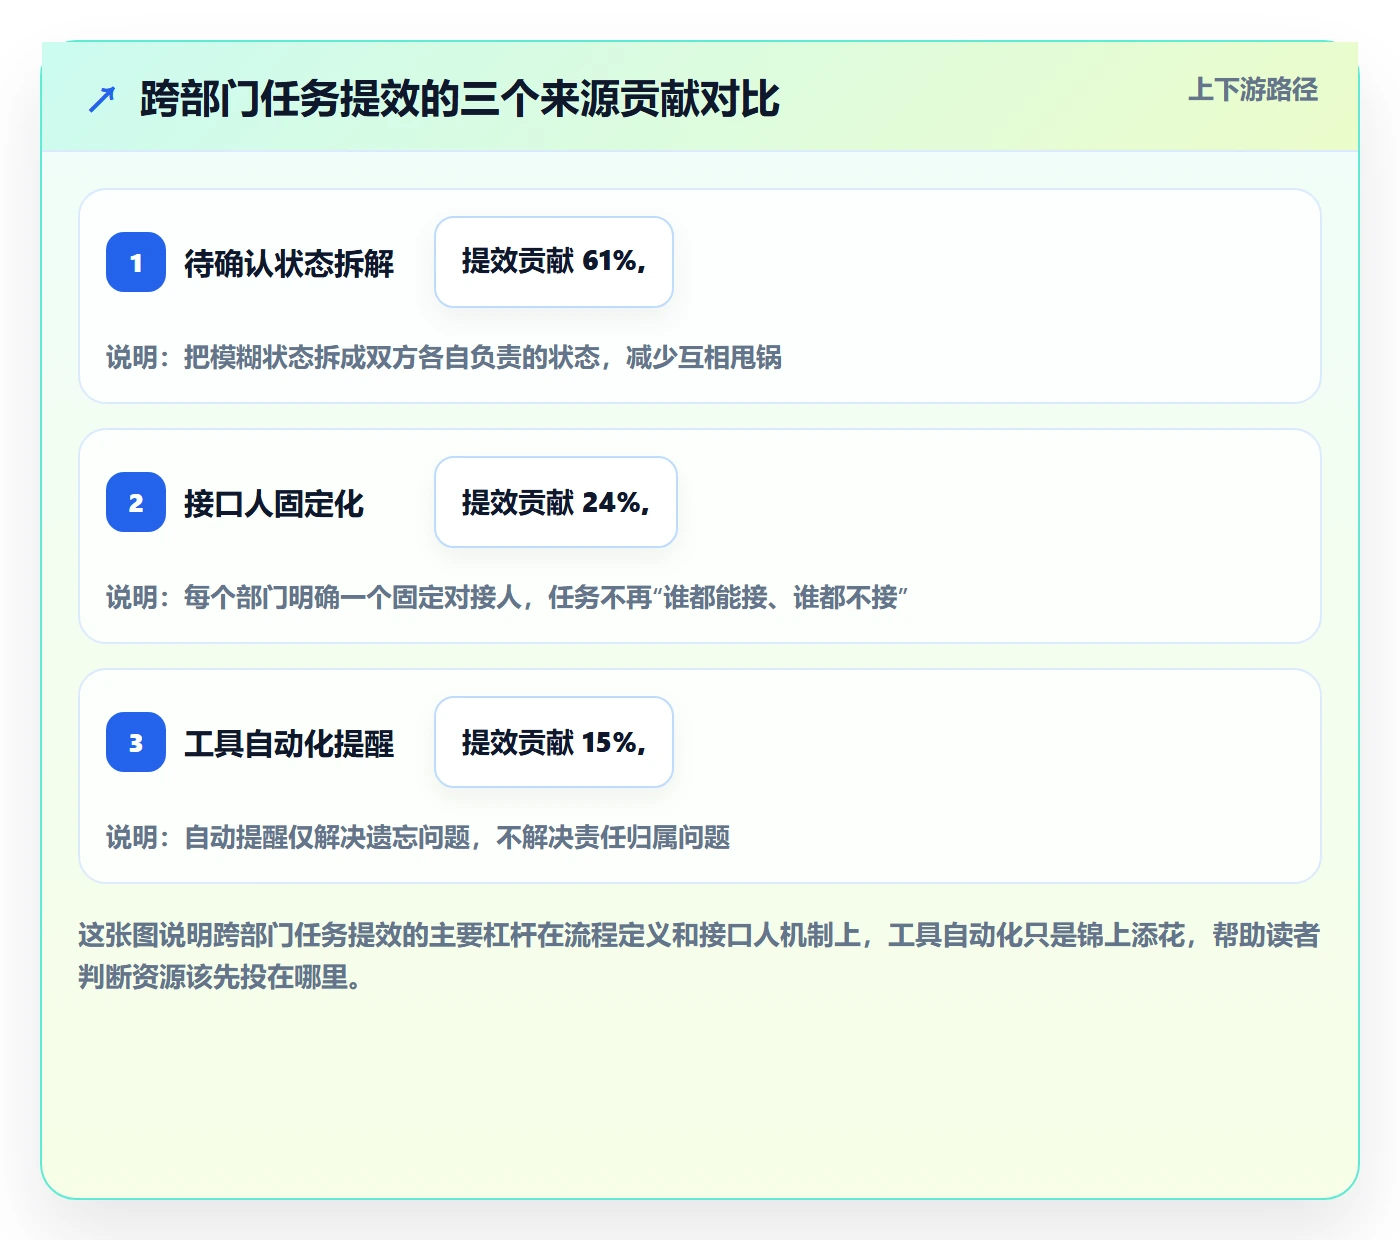Viewport: 1400px width, 1240px height.
Task: Click the explanation starting with 把模糊状态拆成双方
Action: coord(444,357)
